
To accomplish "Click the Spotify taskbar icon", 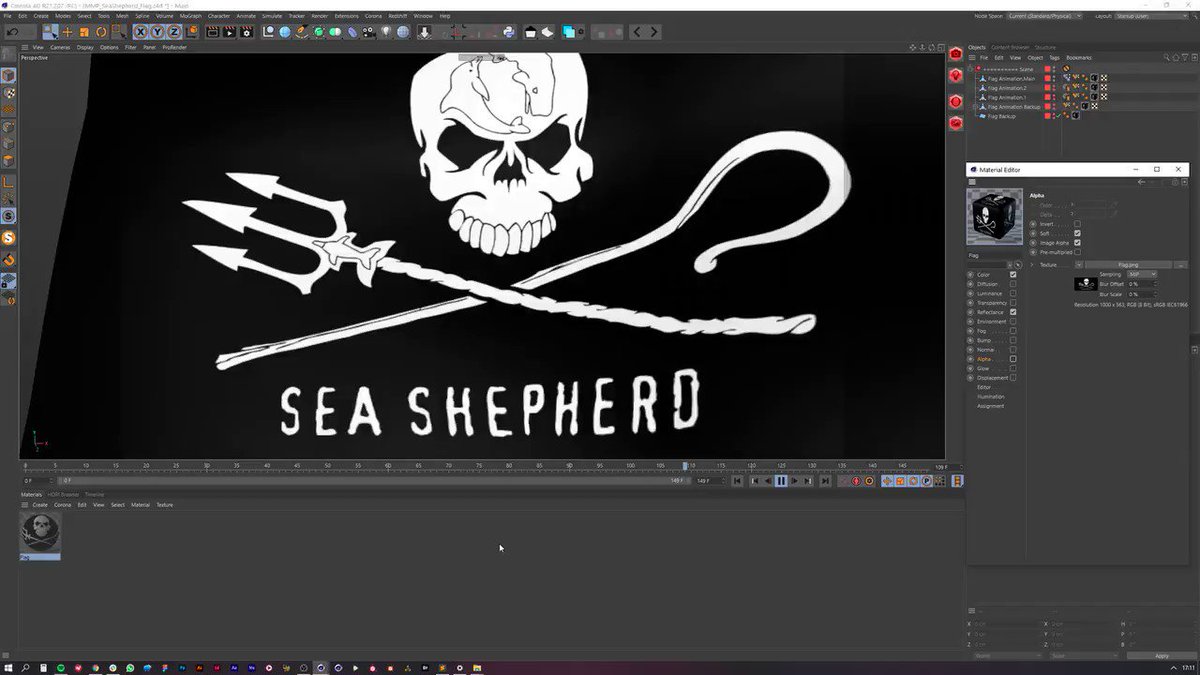I will (x=60, y=667).
